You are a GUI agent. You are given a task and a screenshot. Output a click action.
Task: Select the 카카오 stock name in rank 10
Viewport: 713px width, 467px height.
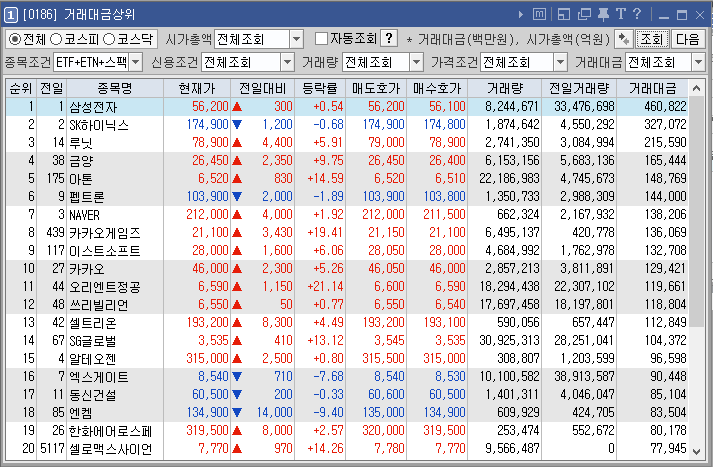coord(87,269)
